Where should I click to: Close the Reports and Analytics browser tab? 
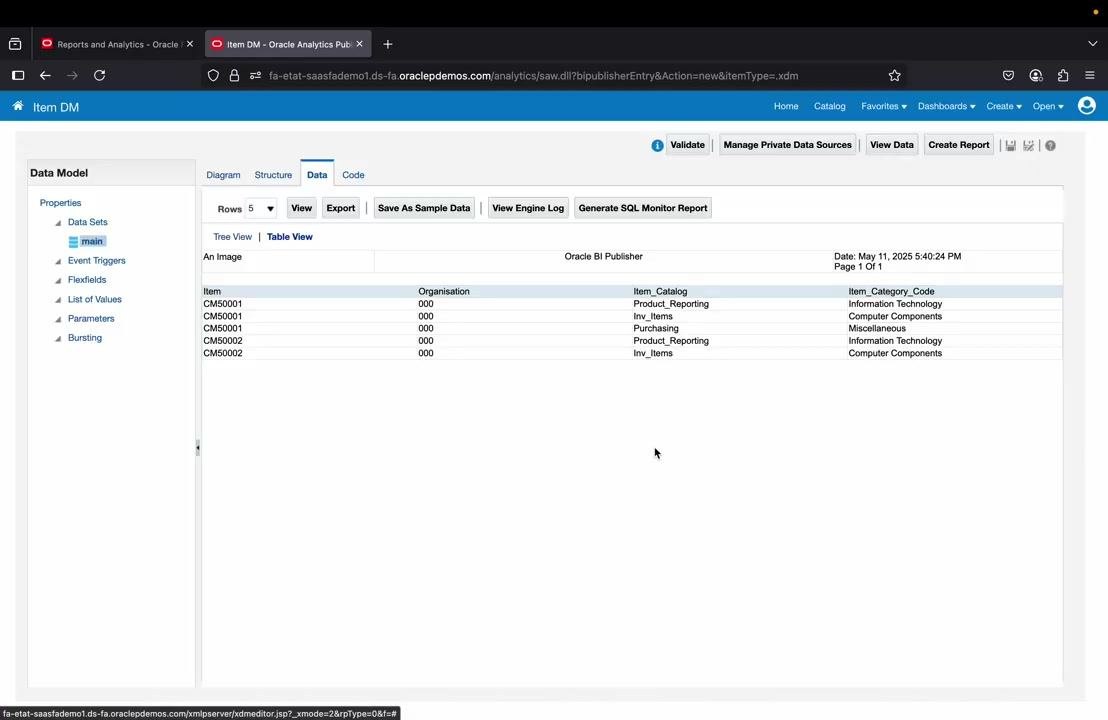click(x=189, y=44)
